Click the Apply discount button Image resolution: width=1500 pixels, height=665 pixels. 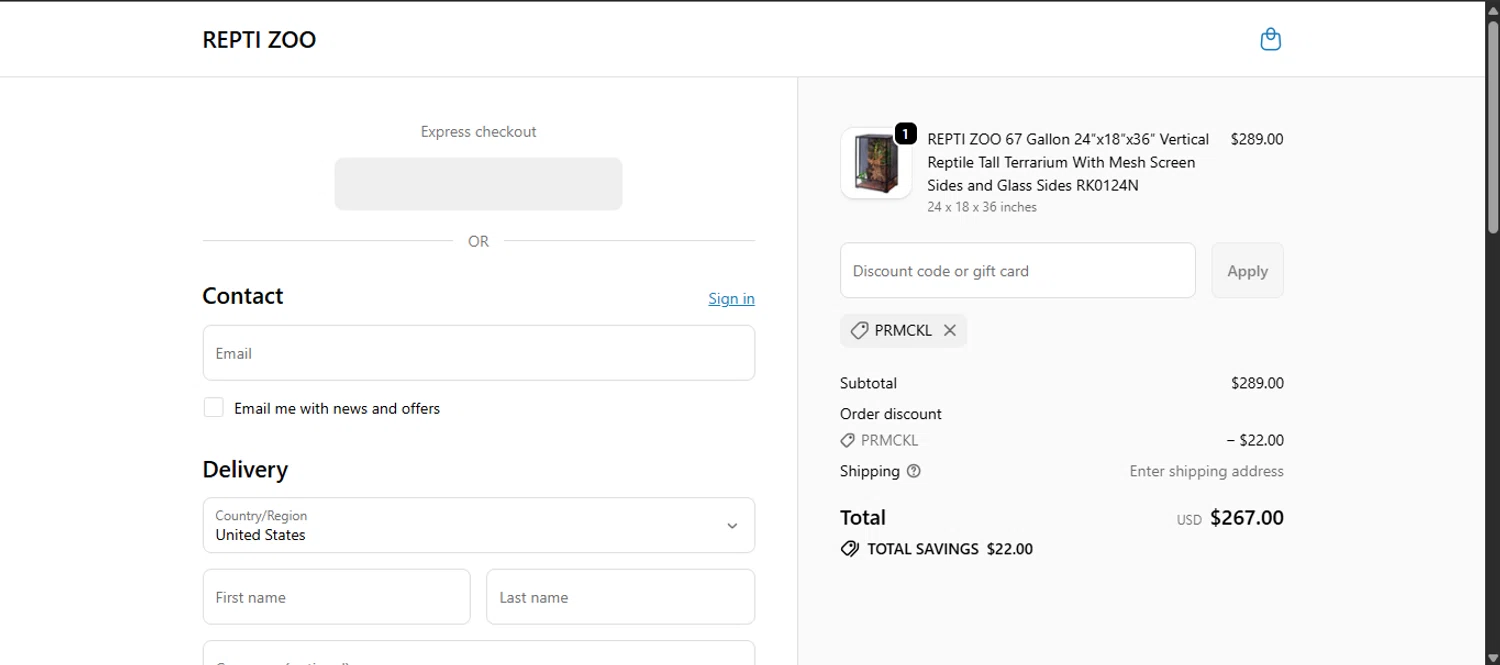tap(1247, 270)
